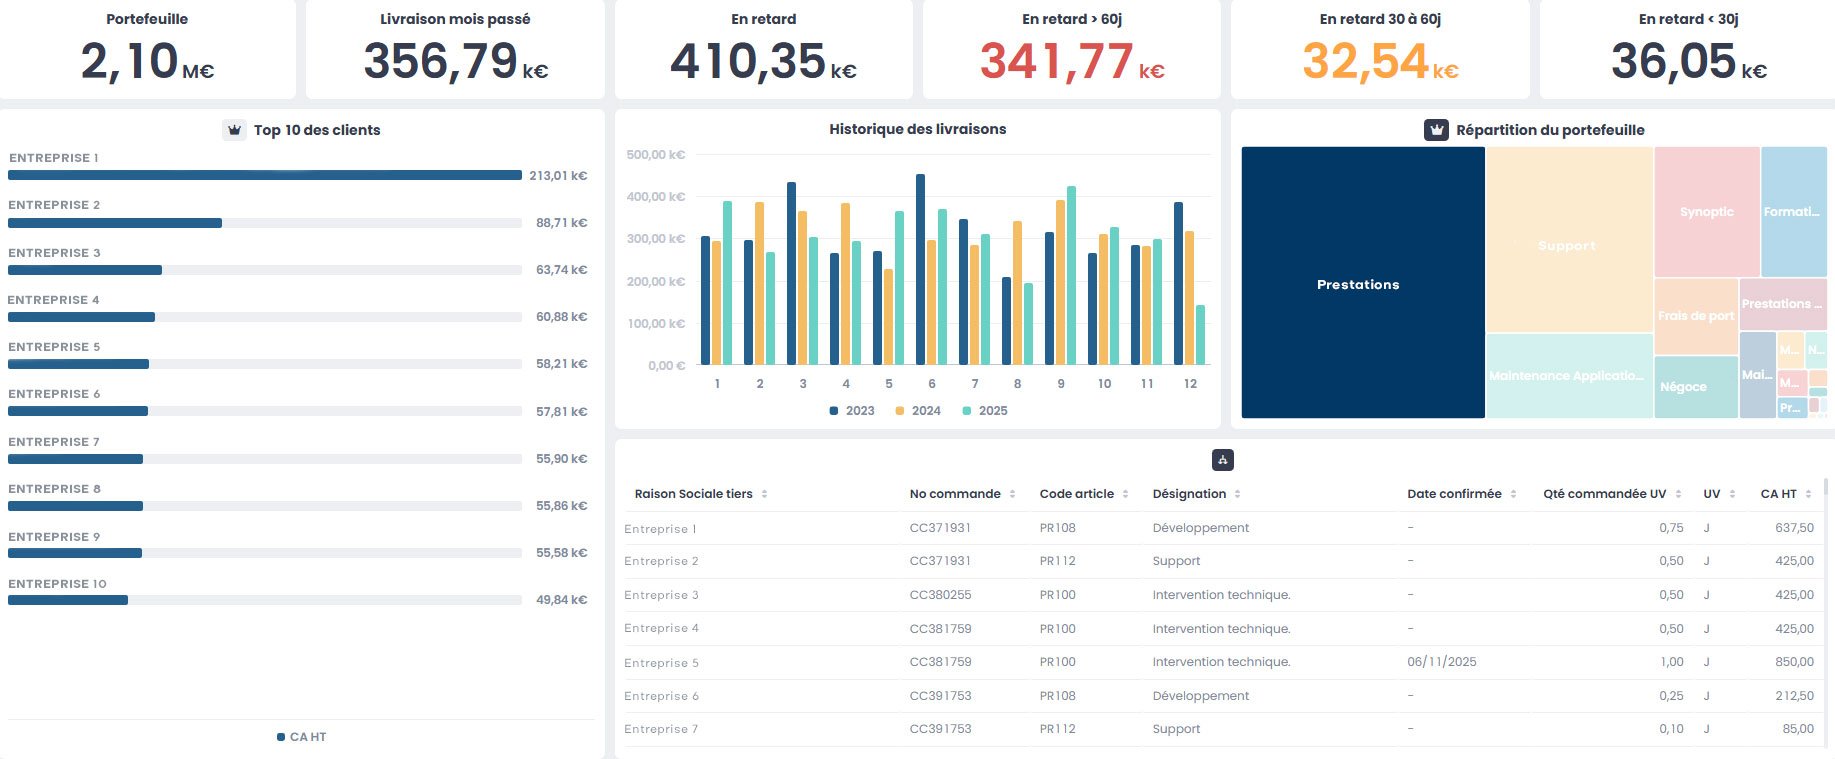Toggle the 2025 legend entry
Screen dimensions: 1835x759
click(985, 411)
